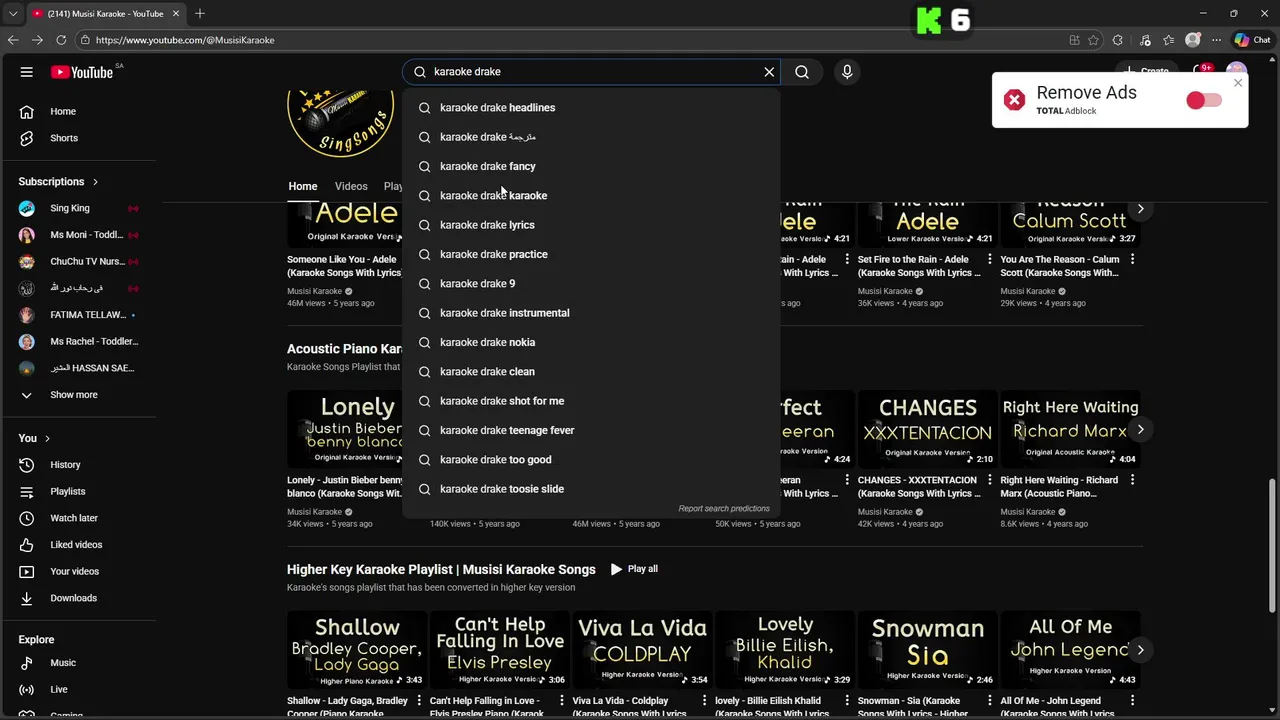Open the browser profile avatar

[x=1193, y=40]
